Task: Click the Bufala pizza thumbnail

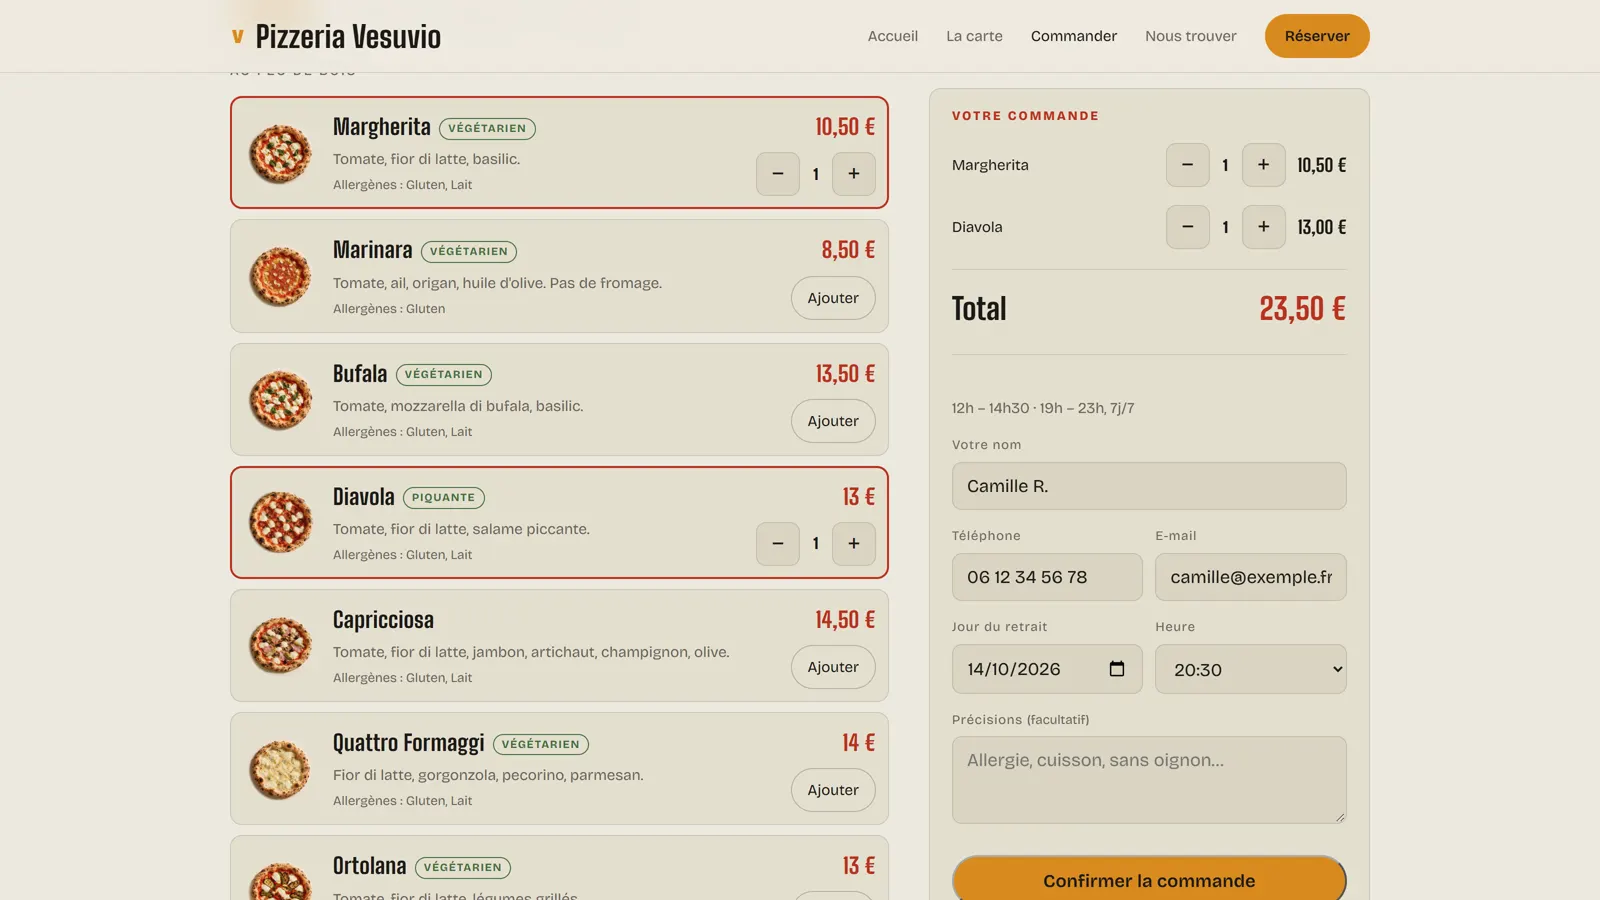Action: click(x=280, y=399)
